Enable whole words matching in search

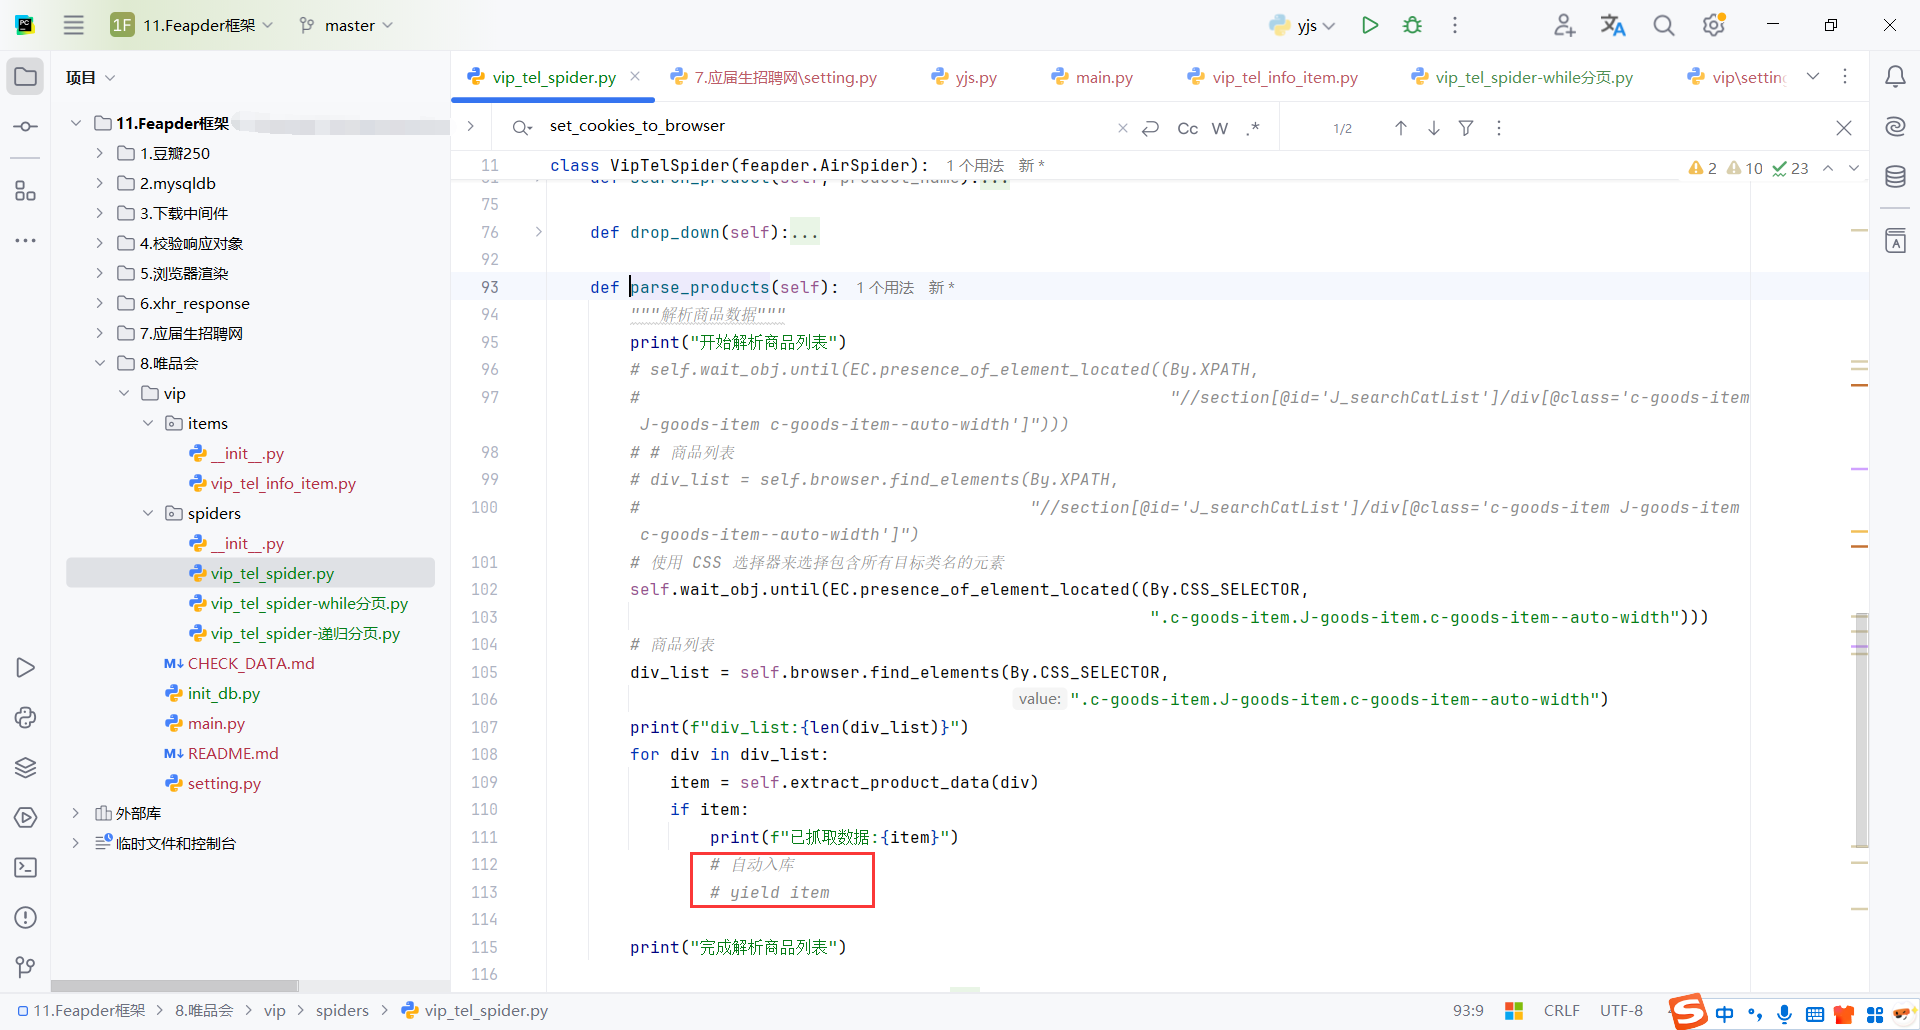point(1220,128)
